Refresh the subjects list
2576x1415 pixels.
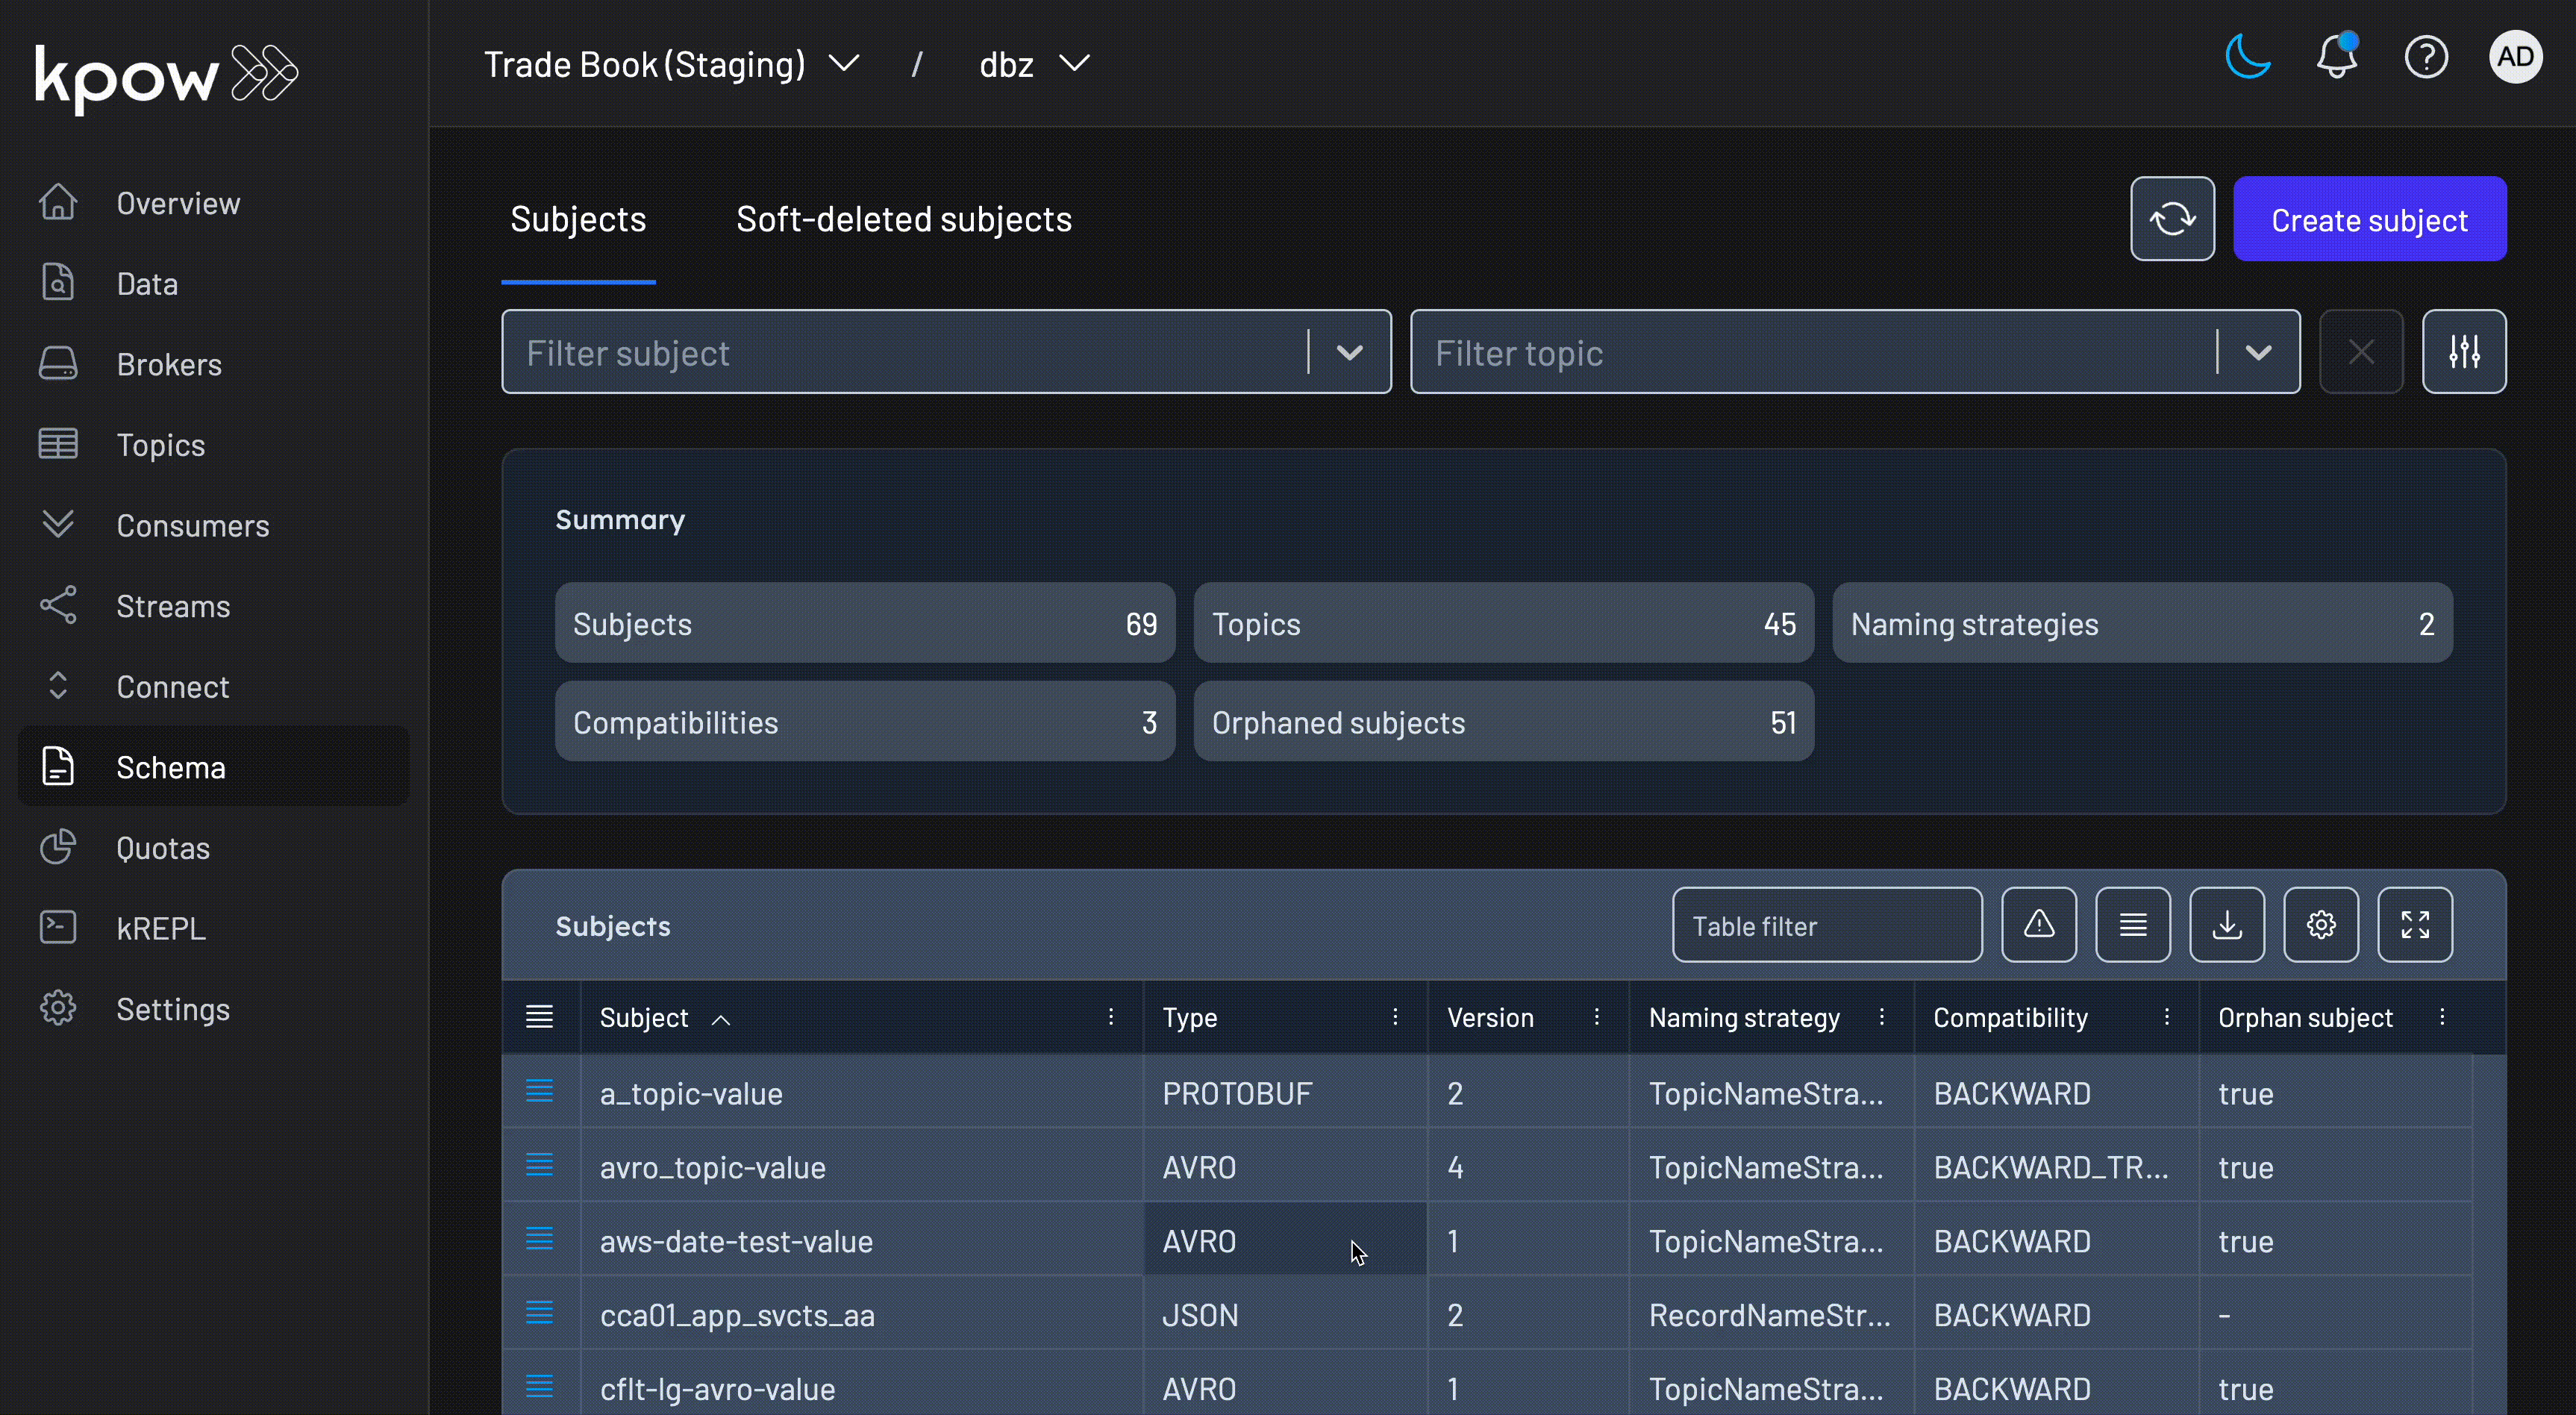pyautogui.click(x=2172, y=218)
